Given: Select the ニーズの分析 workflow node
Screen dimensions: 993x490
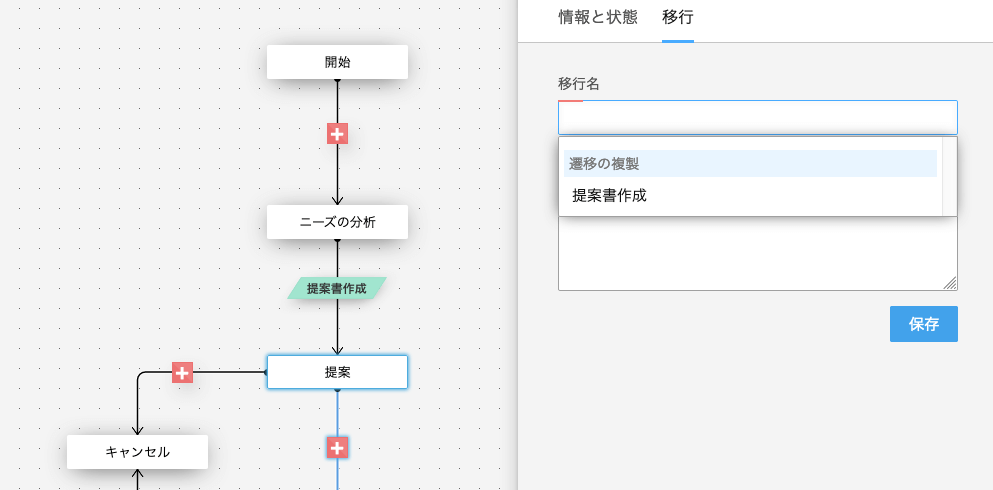Looking at the screenshot, I should (x=337, y=222).
